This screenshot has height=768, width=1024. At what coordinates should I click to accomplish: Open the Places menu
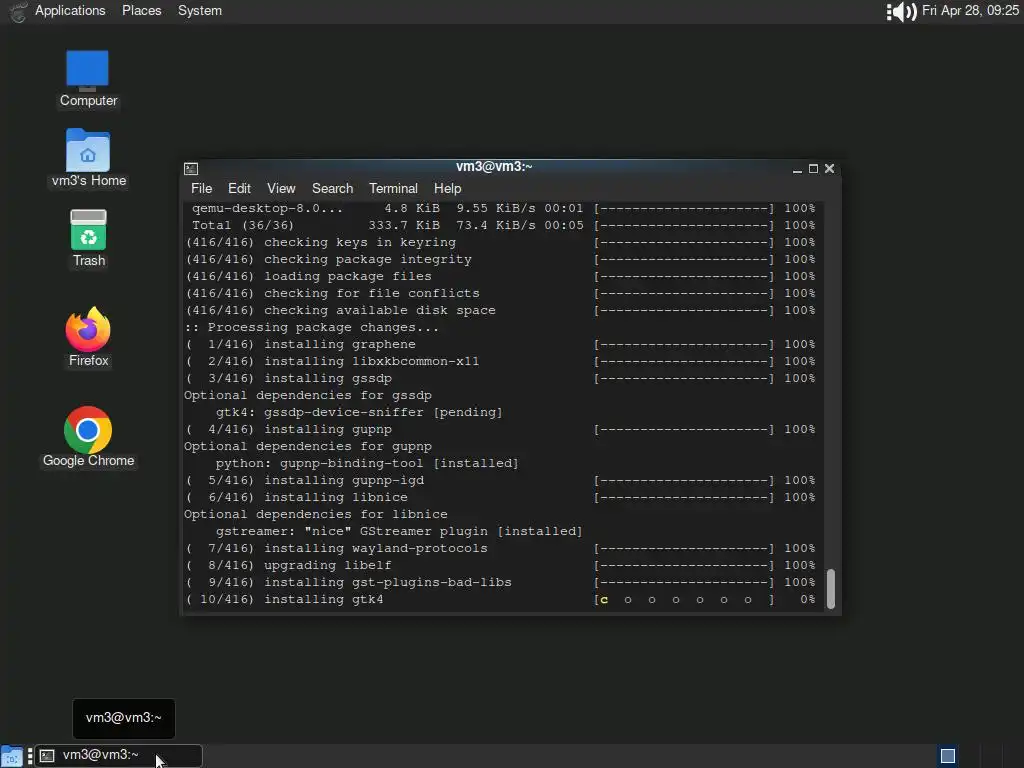142,10
